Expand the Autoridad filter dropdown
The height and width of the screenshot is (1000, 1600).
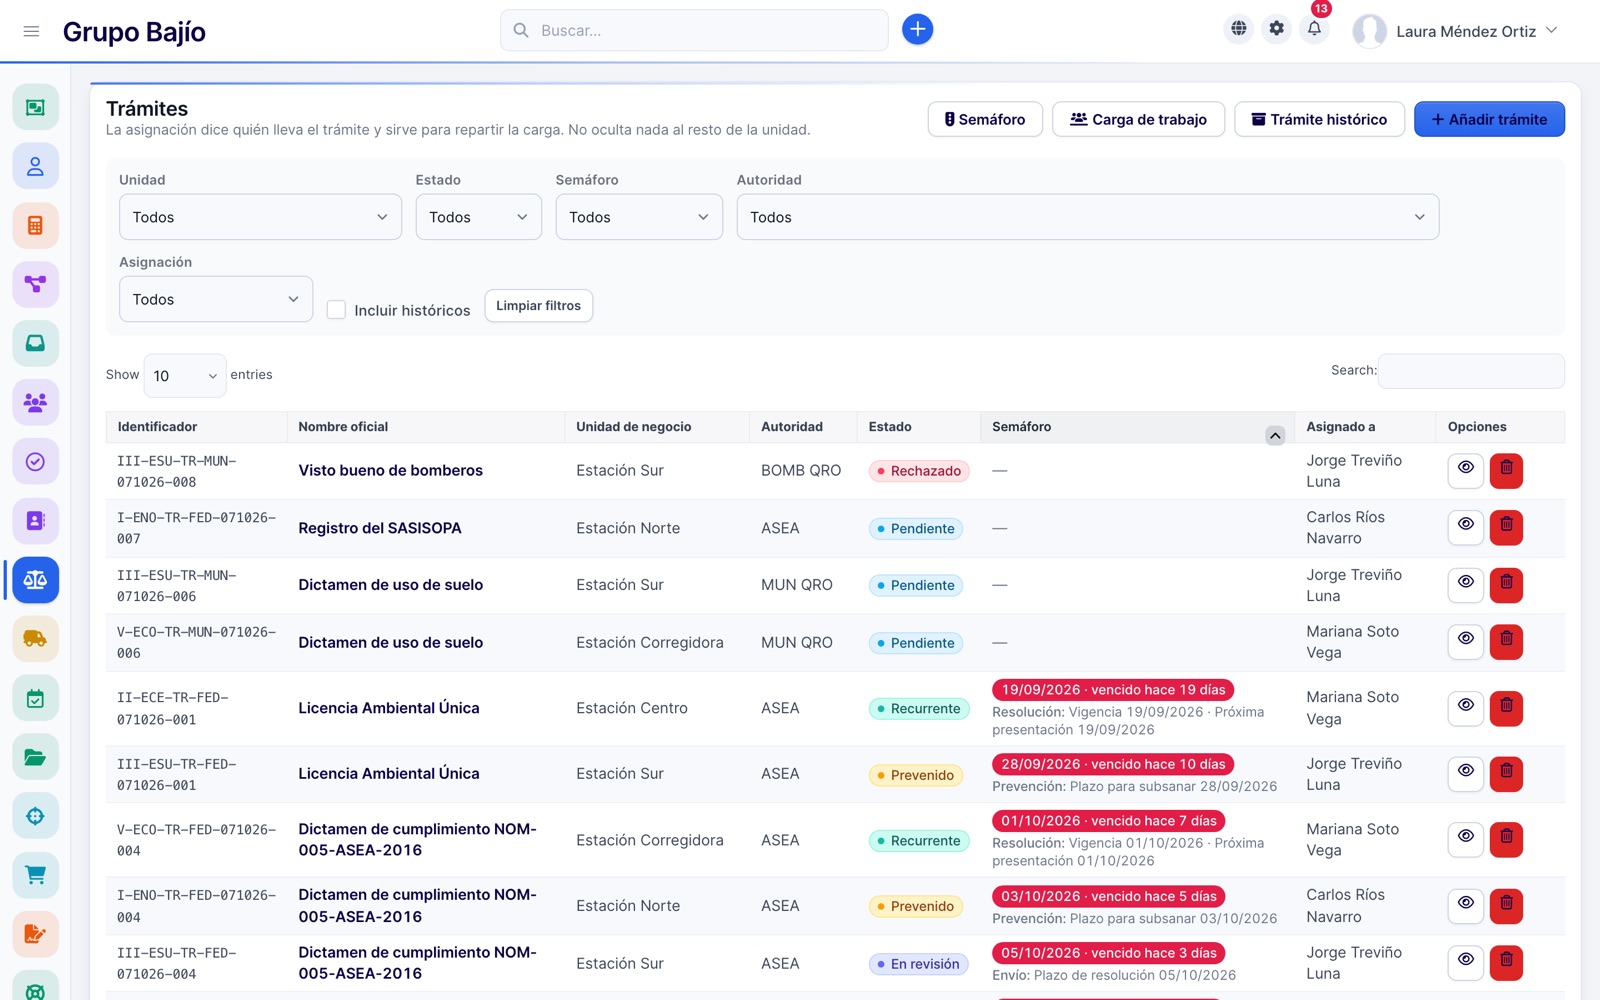[x=1088, y=217]
